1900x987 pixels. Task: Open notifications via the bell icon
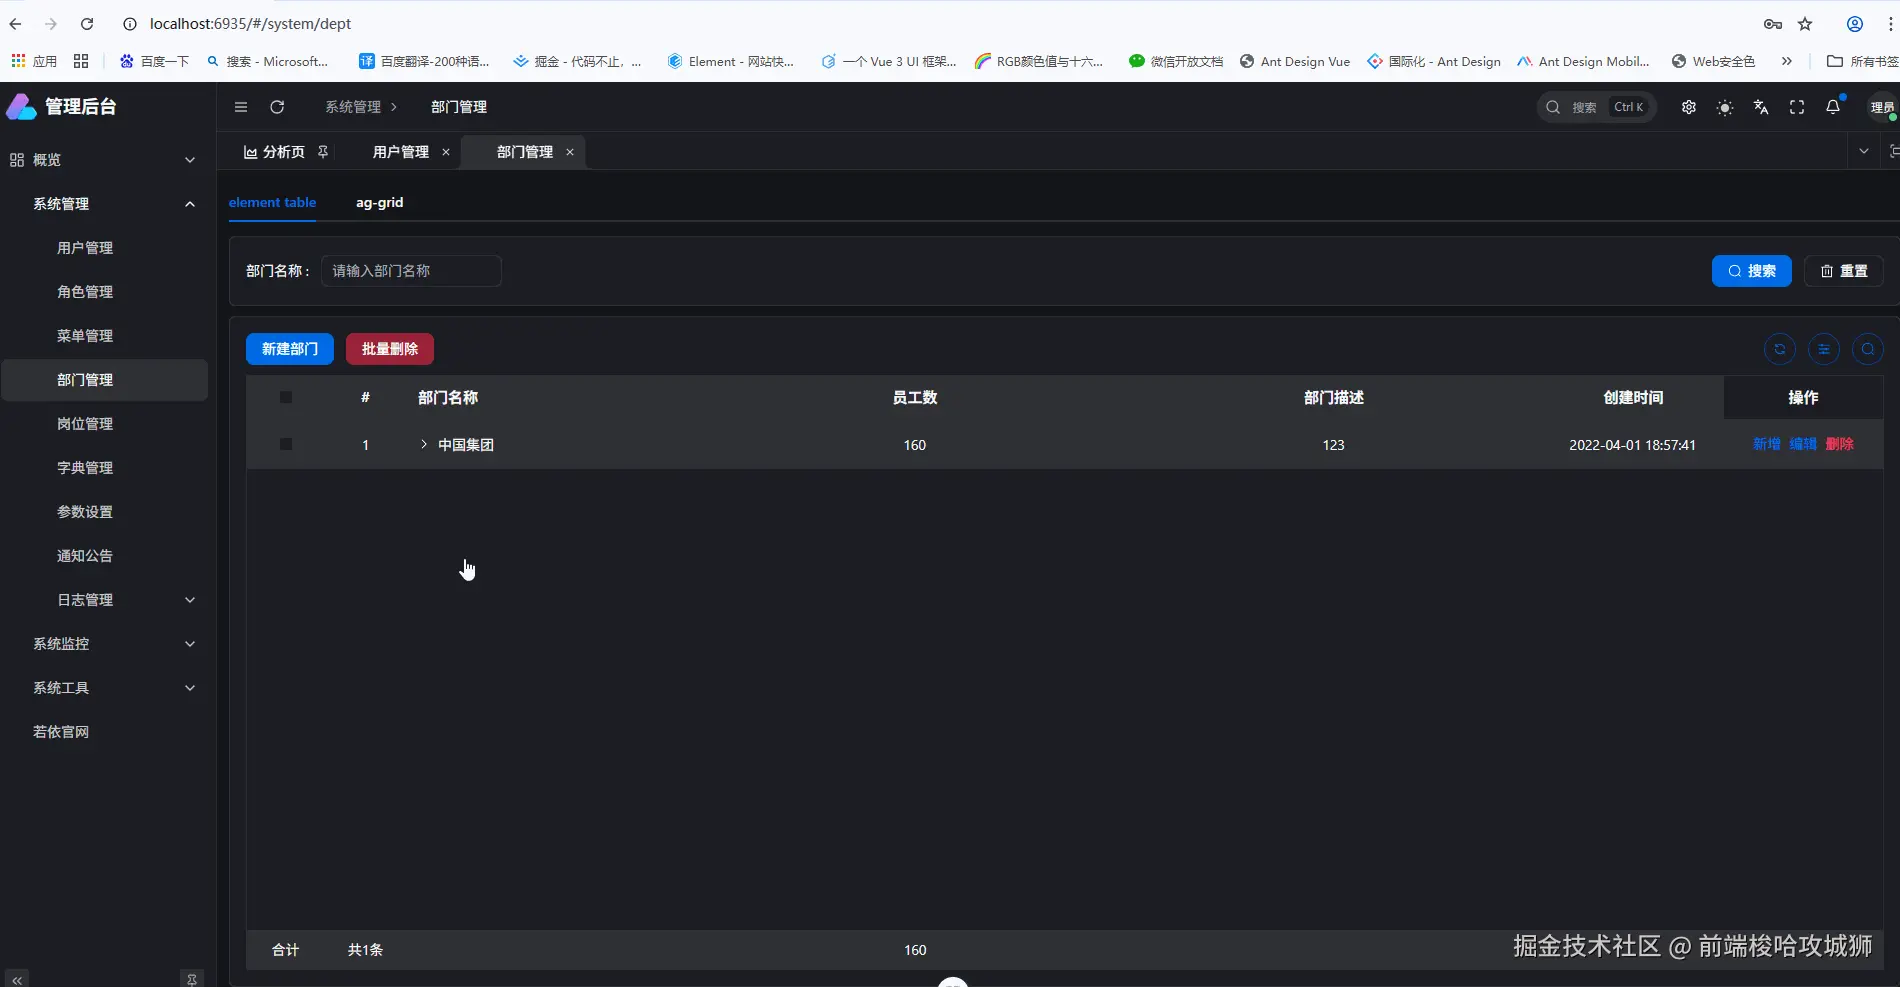click(x=1833, y=107)
